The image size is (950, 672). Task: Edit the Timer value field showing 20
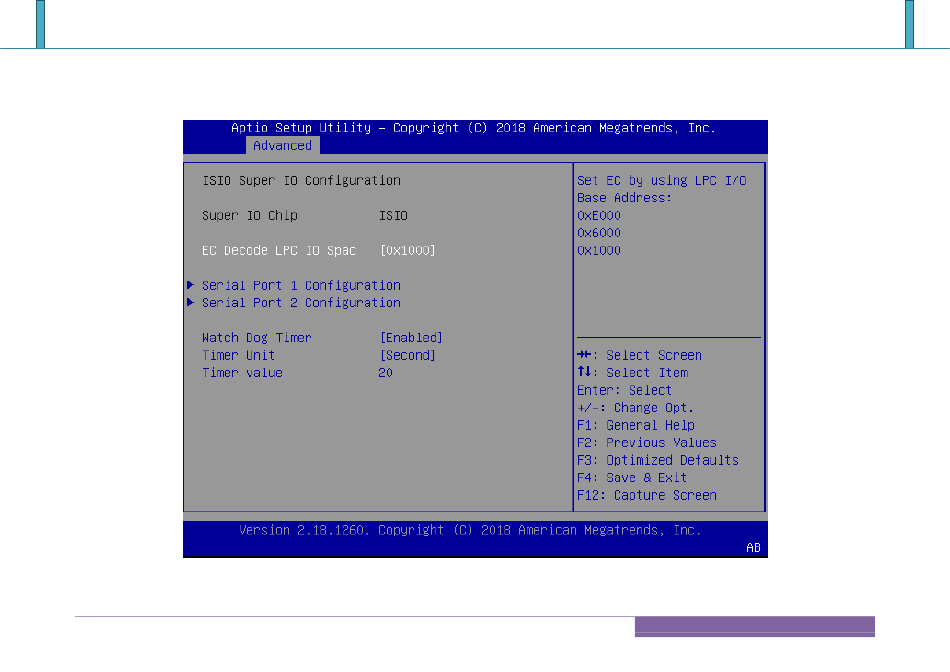click(x=385, y=373)
